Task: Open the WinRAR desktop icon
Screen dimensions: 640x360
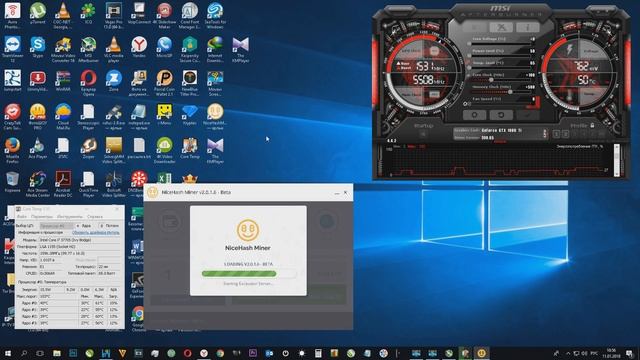Action: pyautogui.click(x=63, y=81)
